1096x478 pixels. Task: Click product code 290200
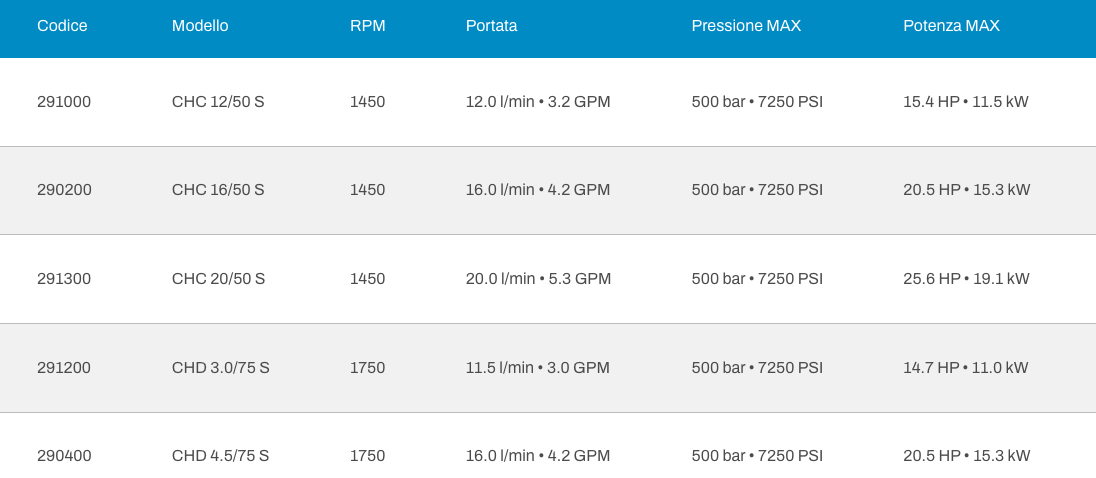coord(64,190)
